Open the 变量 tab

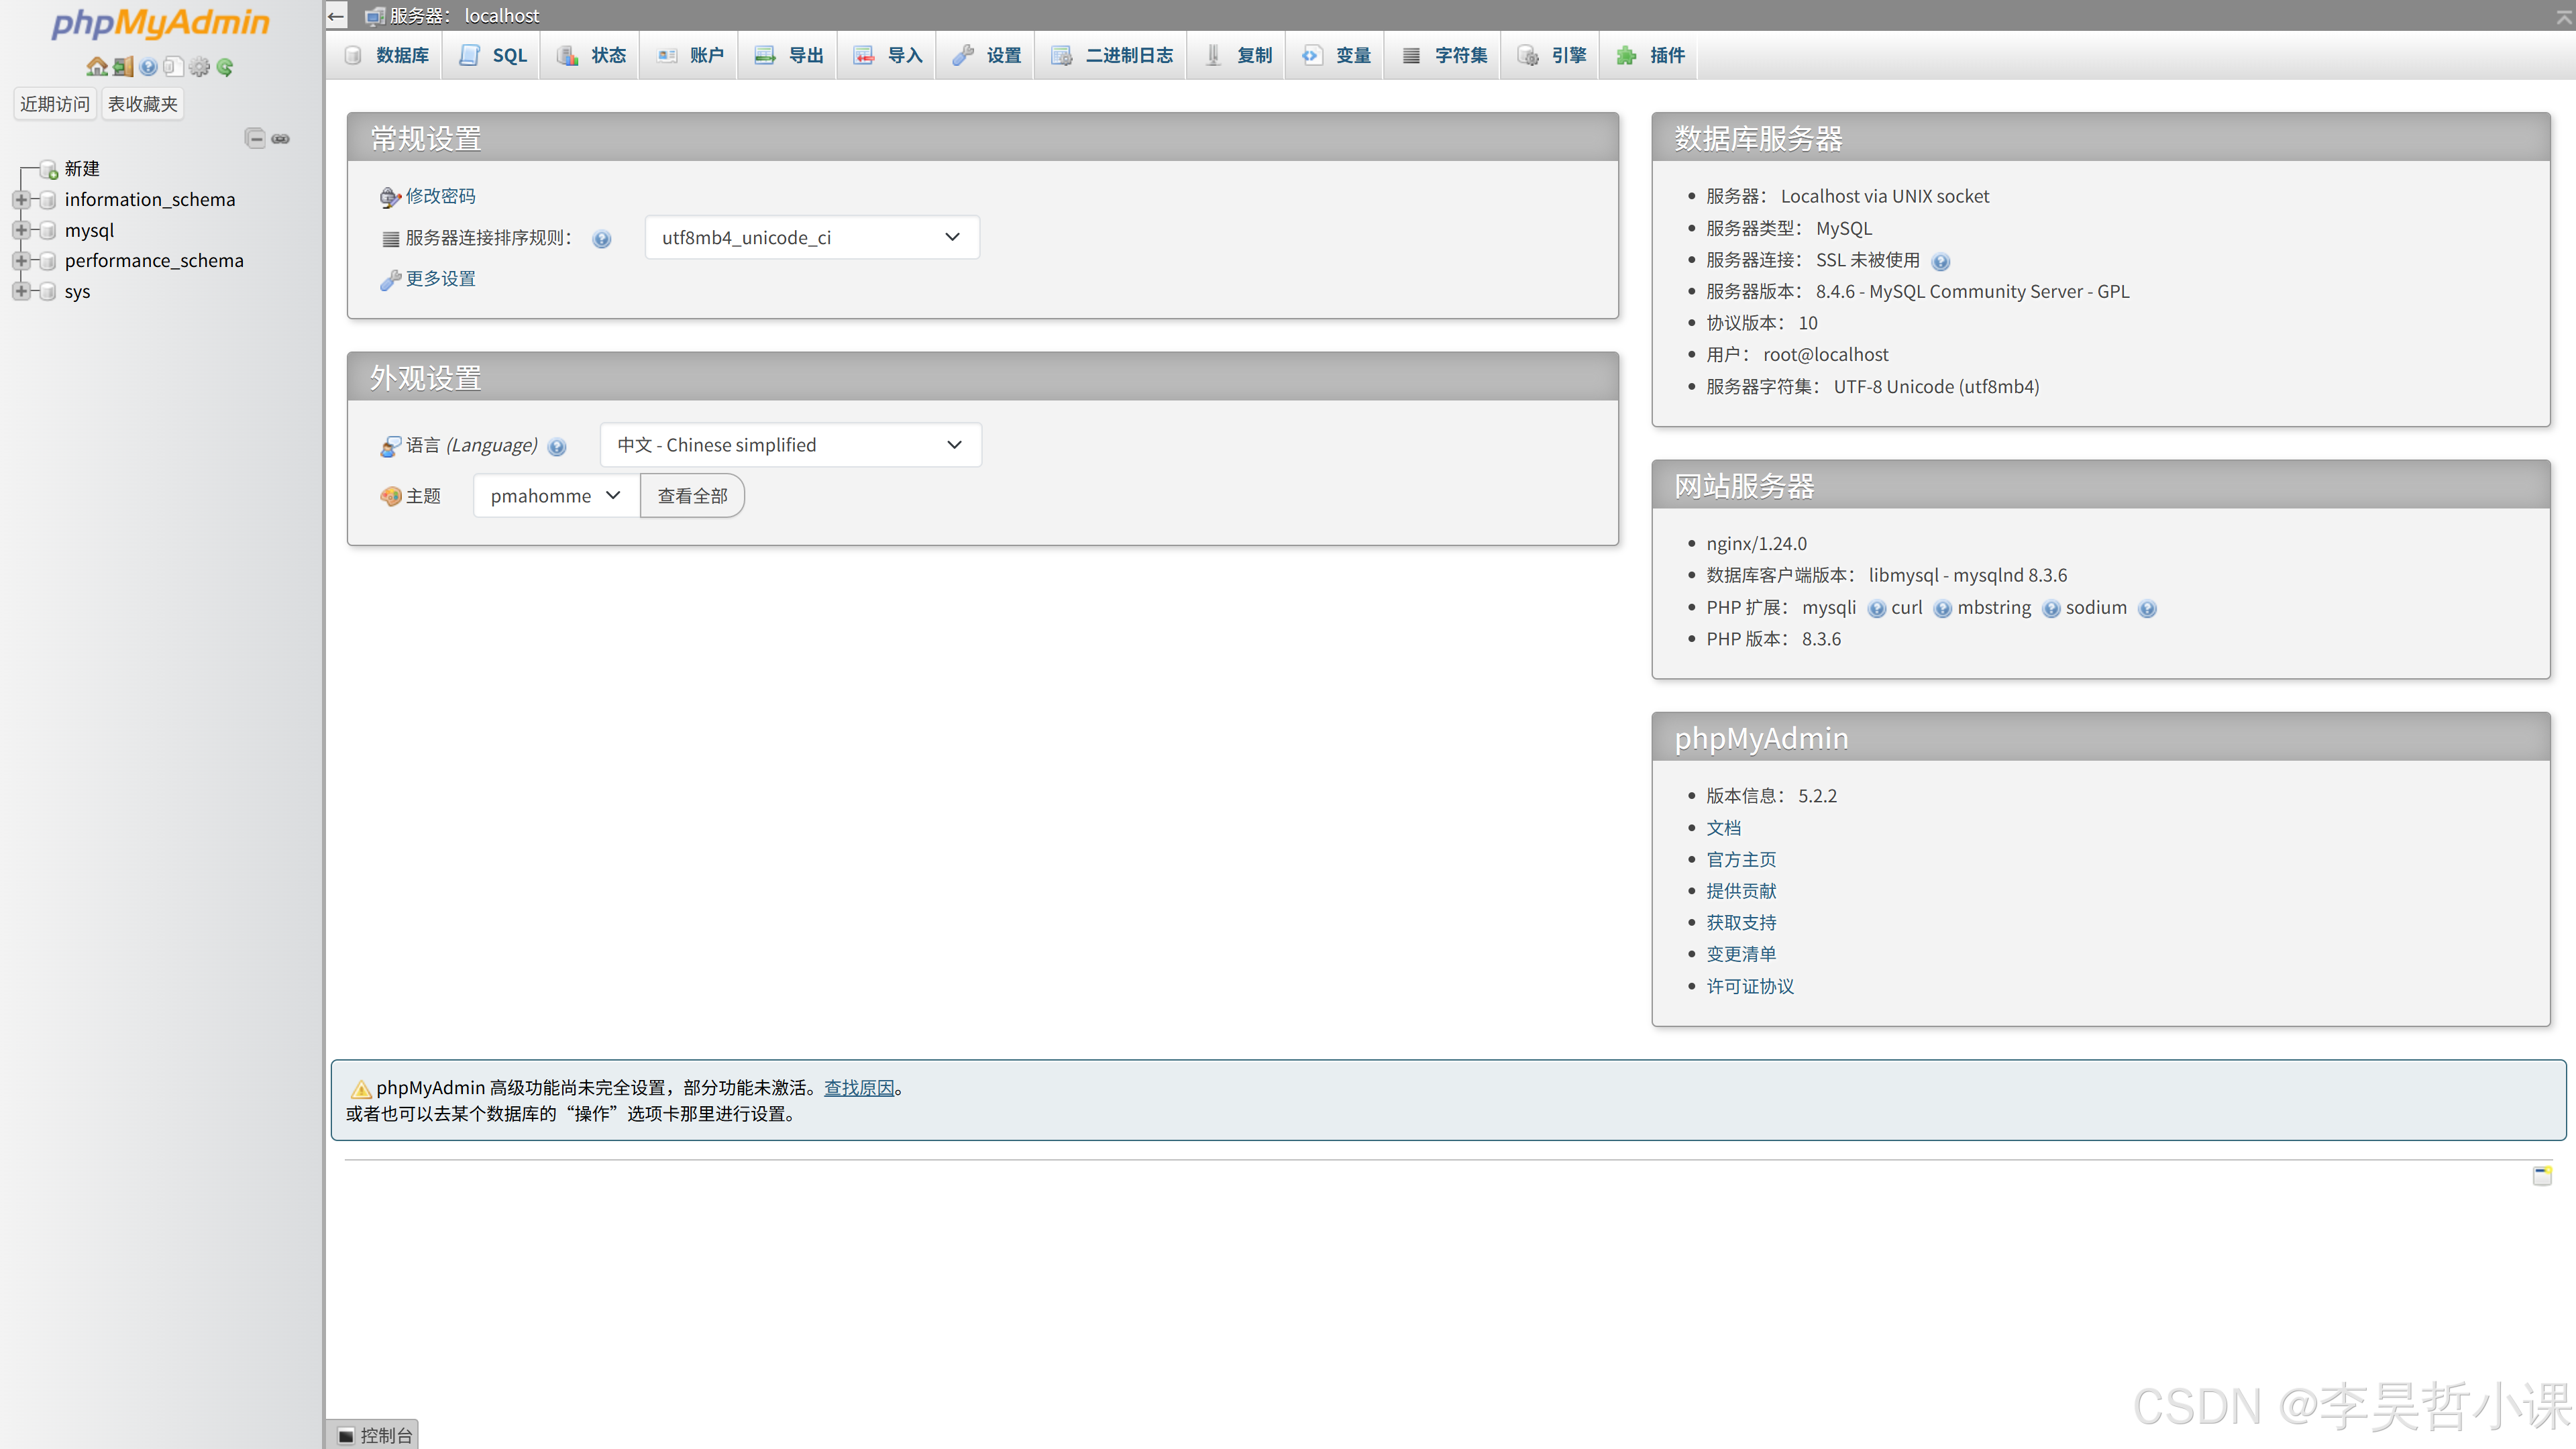click(x=1336, y=55)
